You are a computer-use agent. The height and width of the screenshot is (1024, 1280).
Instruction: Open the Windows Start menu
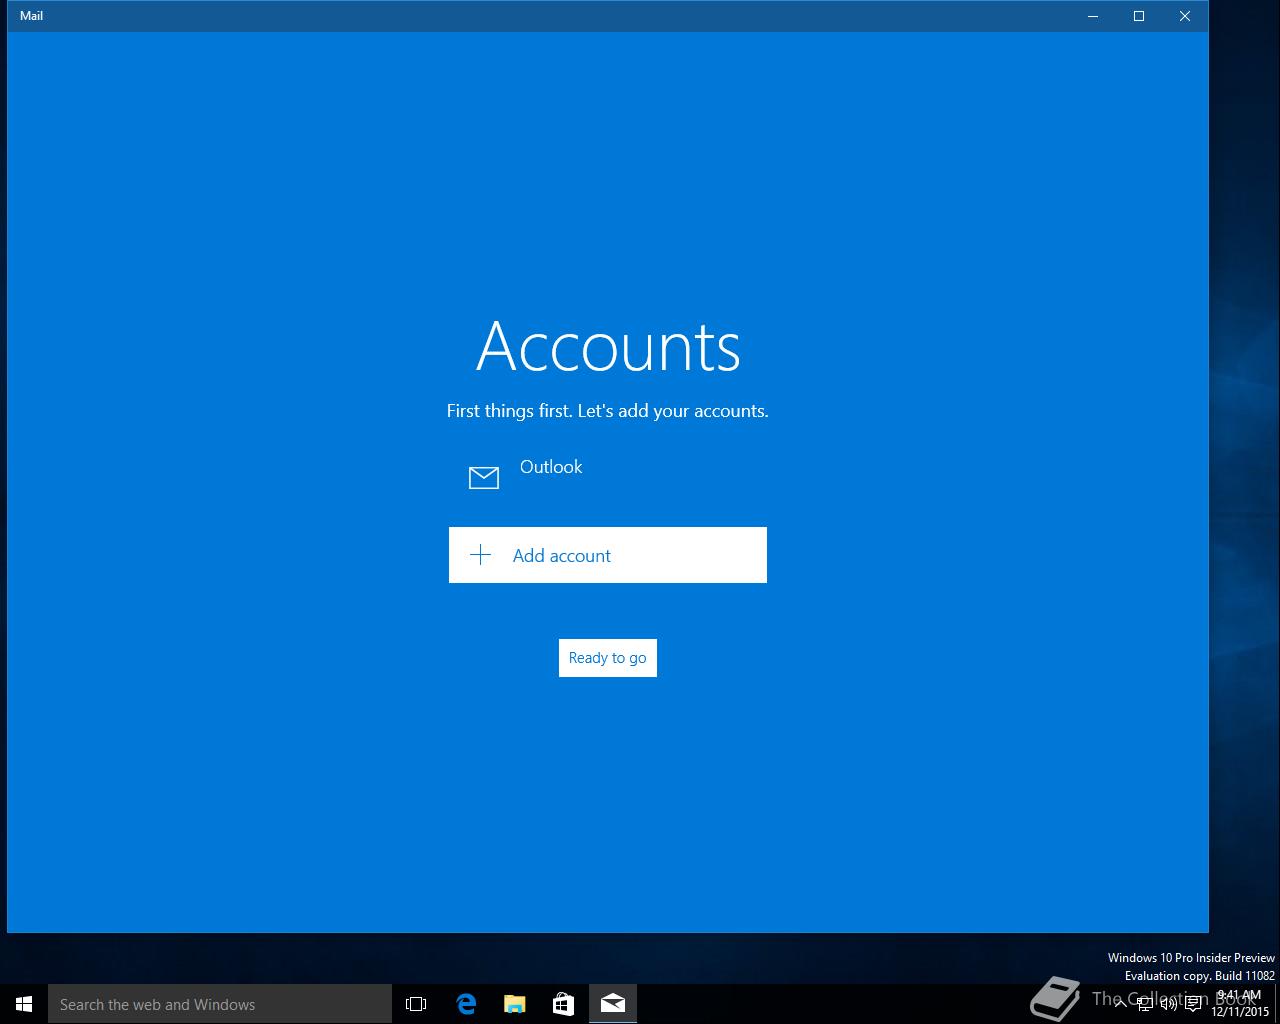(x=24, y=1004)
